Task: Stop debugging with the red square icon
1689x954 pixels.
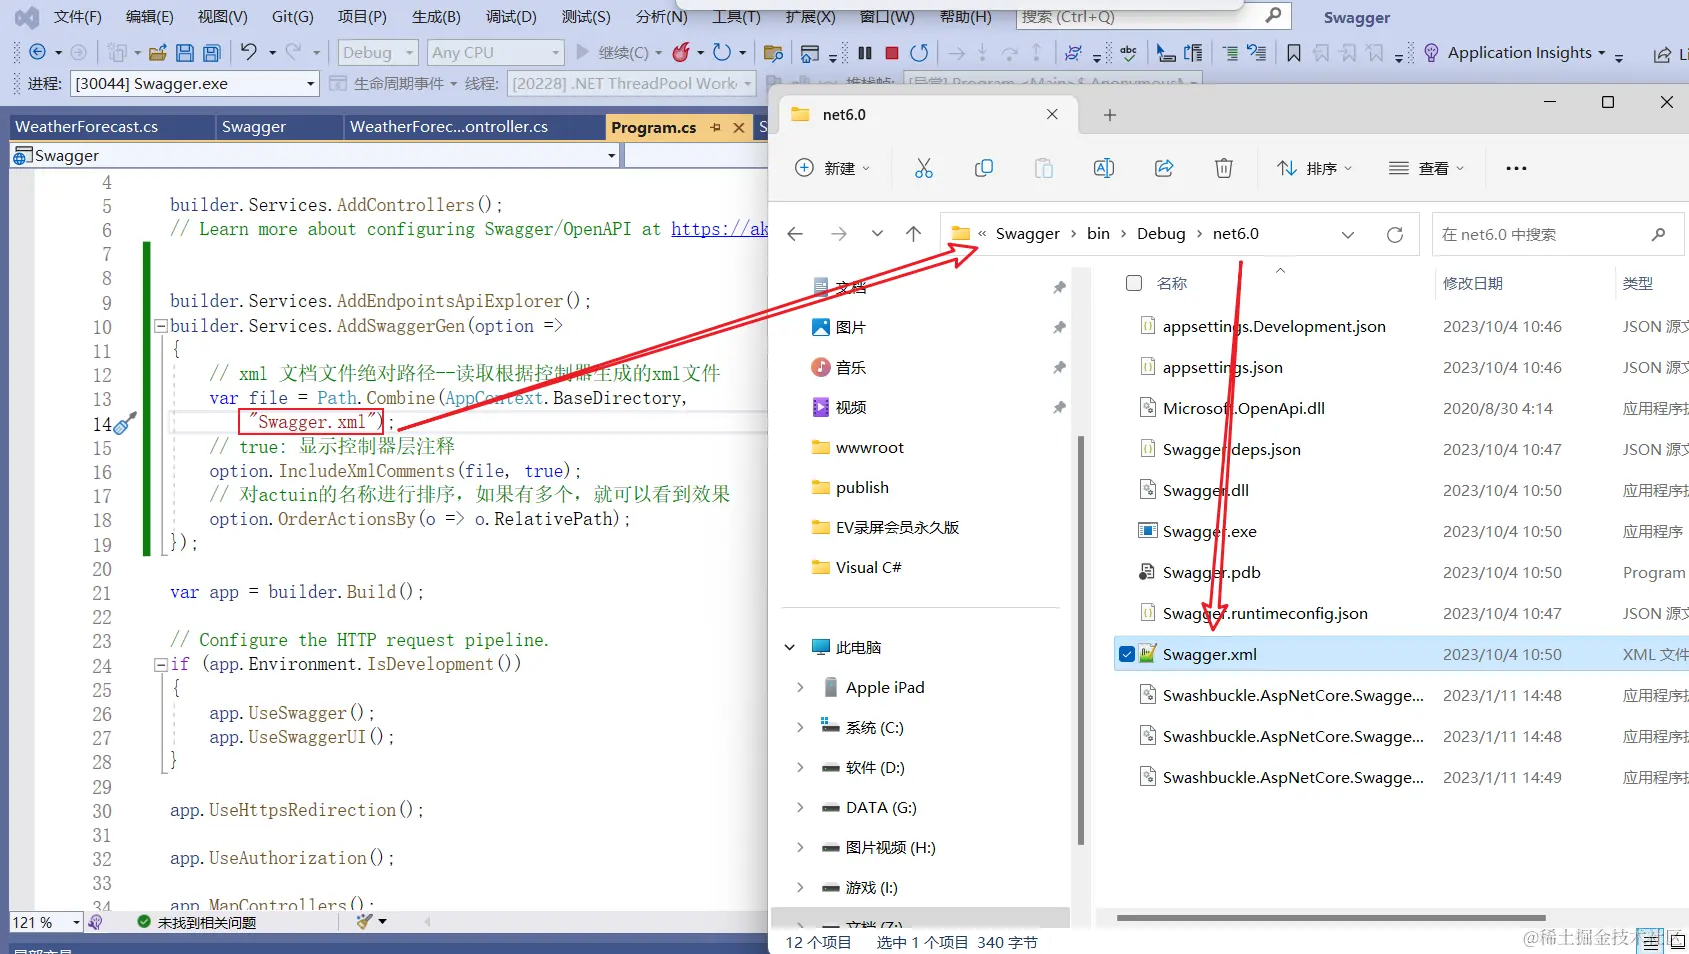Action: [892, 53]
